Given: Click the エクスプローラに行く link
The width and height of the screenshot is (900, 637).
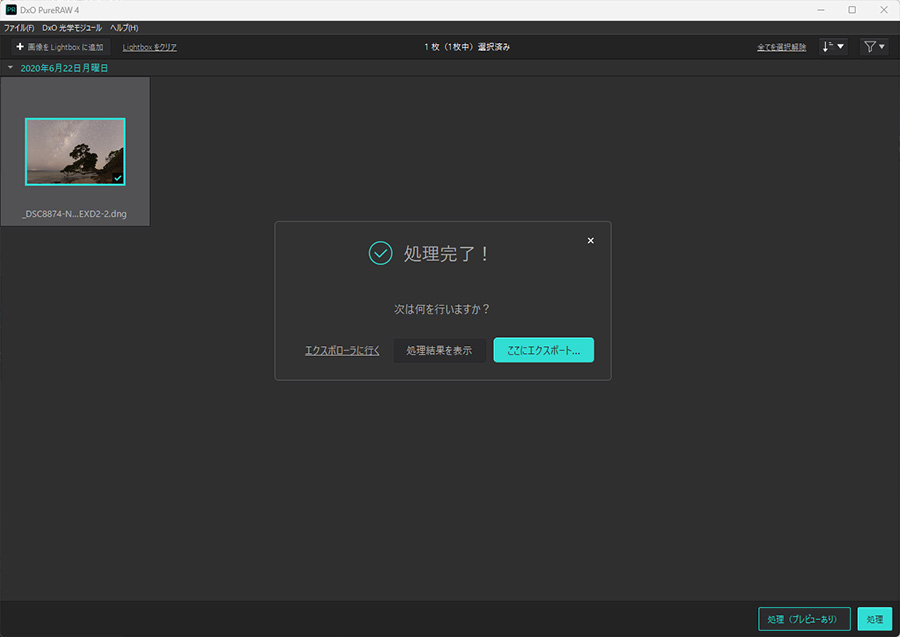Looking at the screenshot, I should click(x=342, y=350).
